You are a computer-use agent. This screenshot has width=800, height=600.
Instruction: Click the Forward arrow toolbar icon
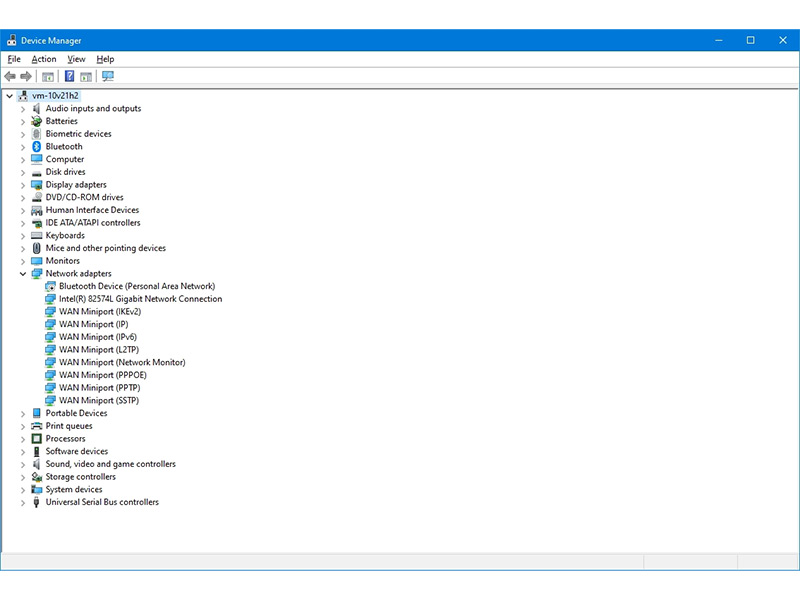26,77
